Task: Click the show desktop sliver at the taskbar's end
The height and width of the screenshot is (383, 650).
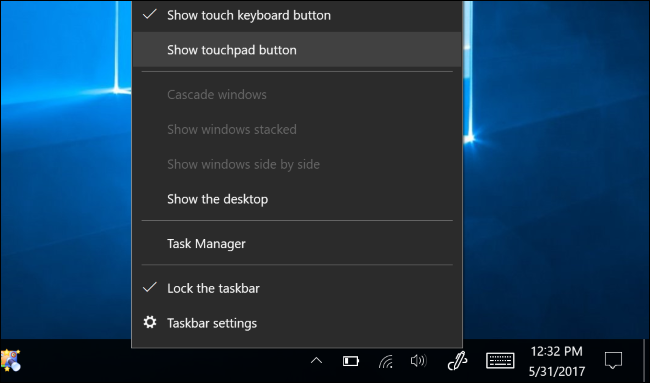Action: tap(646, 361)
